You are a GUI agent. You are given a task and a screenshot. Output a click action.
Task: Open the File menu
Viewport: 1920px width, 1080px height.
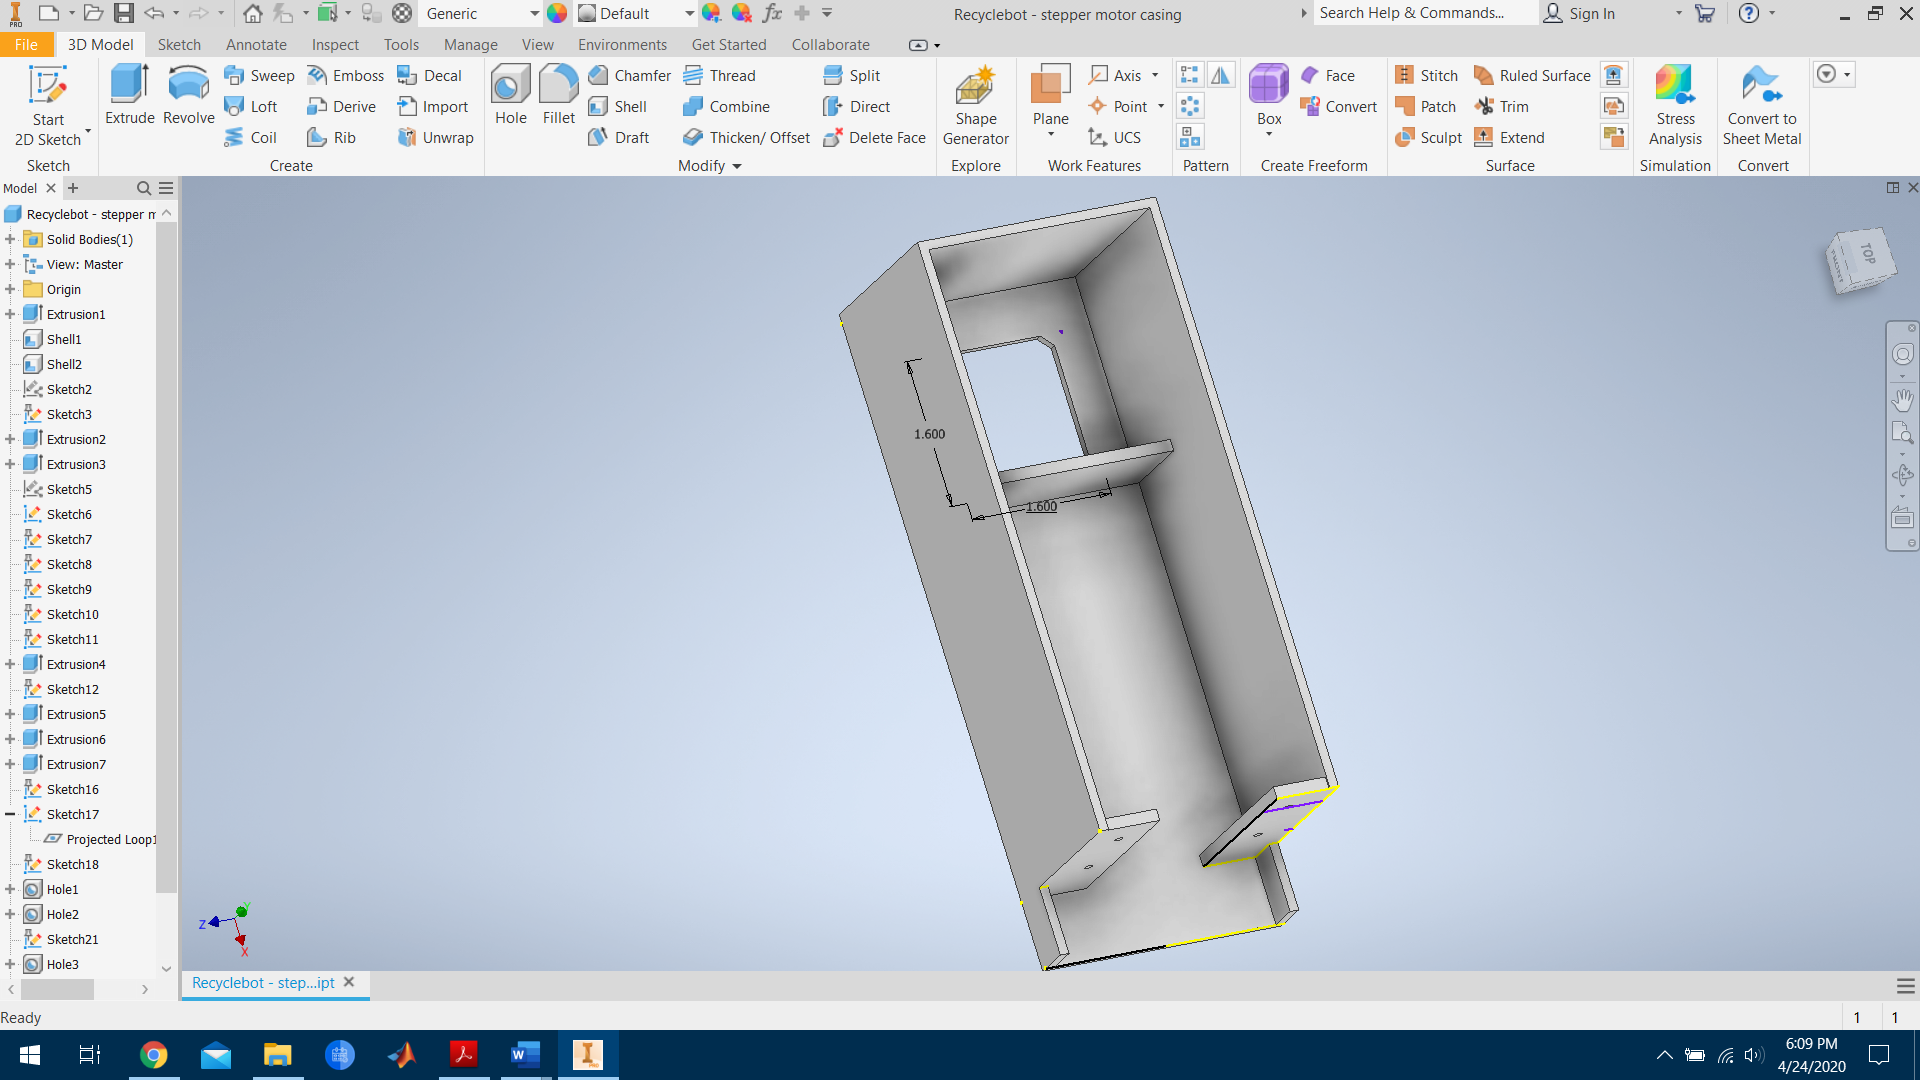coord(26,45)
